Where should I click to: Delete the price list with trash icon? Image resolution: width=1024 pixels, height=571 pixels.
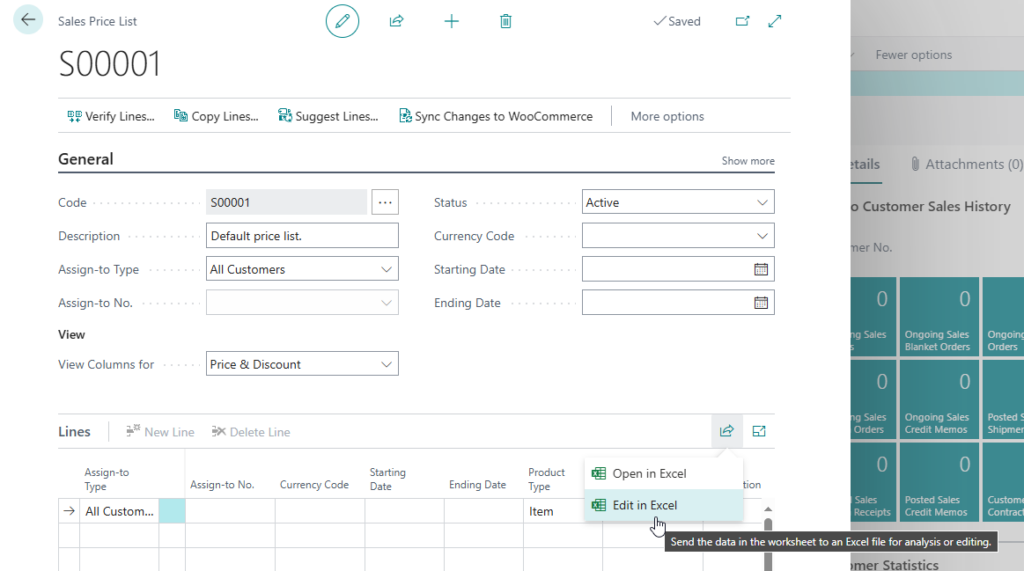(x=505, y=21)
